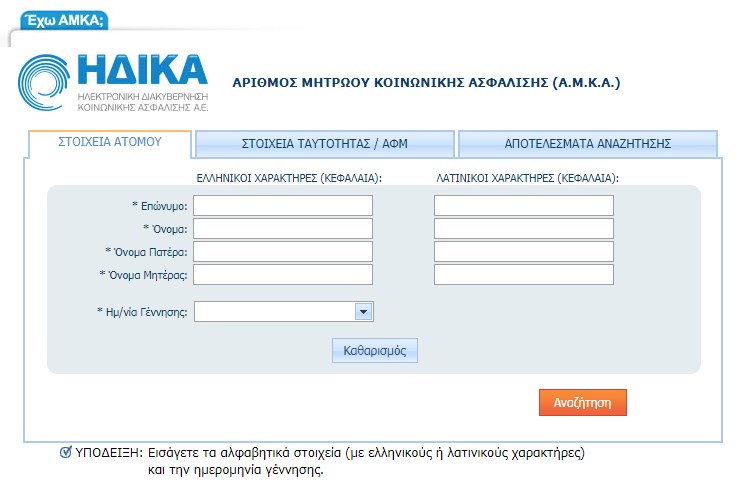Screen dimensions: 737x485
Task: Focus the Greek Όνομα input field
Action: 283,229
